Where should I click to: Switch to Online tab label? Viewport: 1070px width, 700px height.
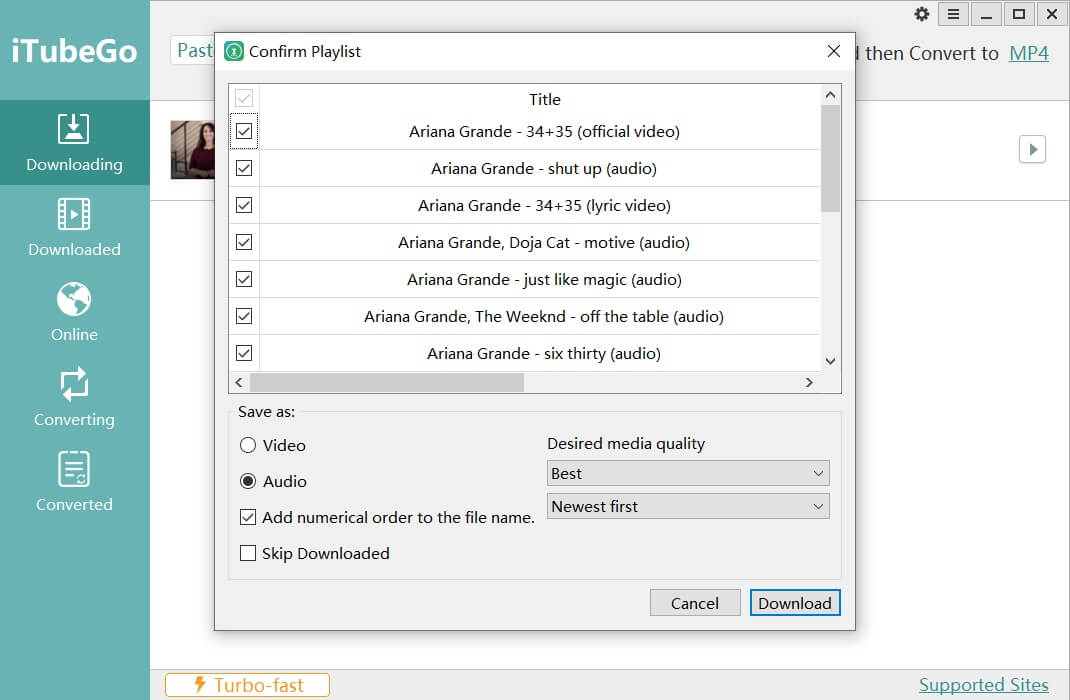coord(74,334)
